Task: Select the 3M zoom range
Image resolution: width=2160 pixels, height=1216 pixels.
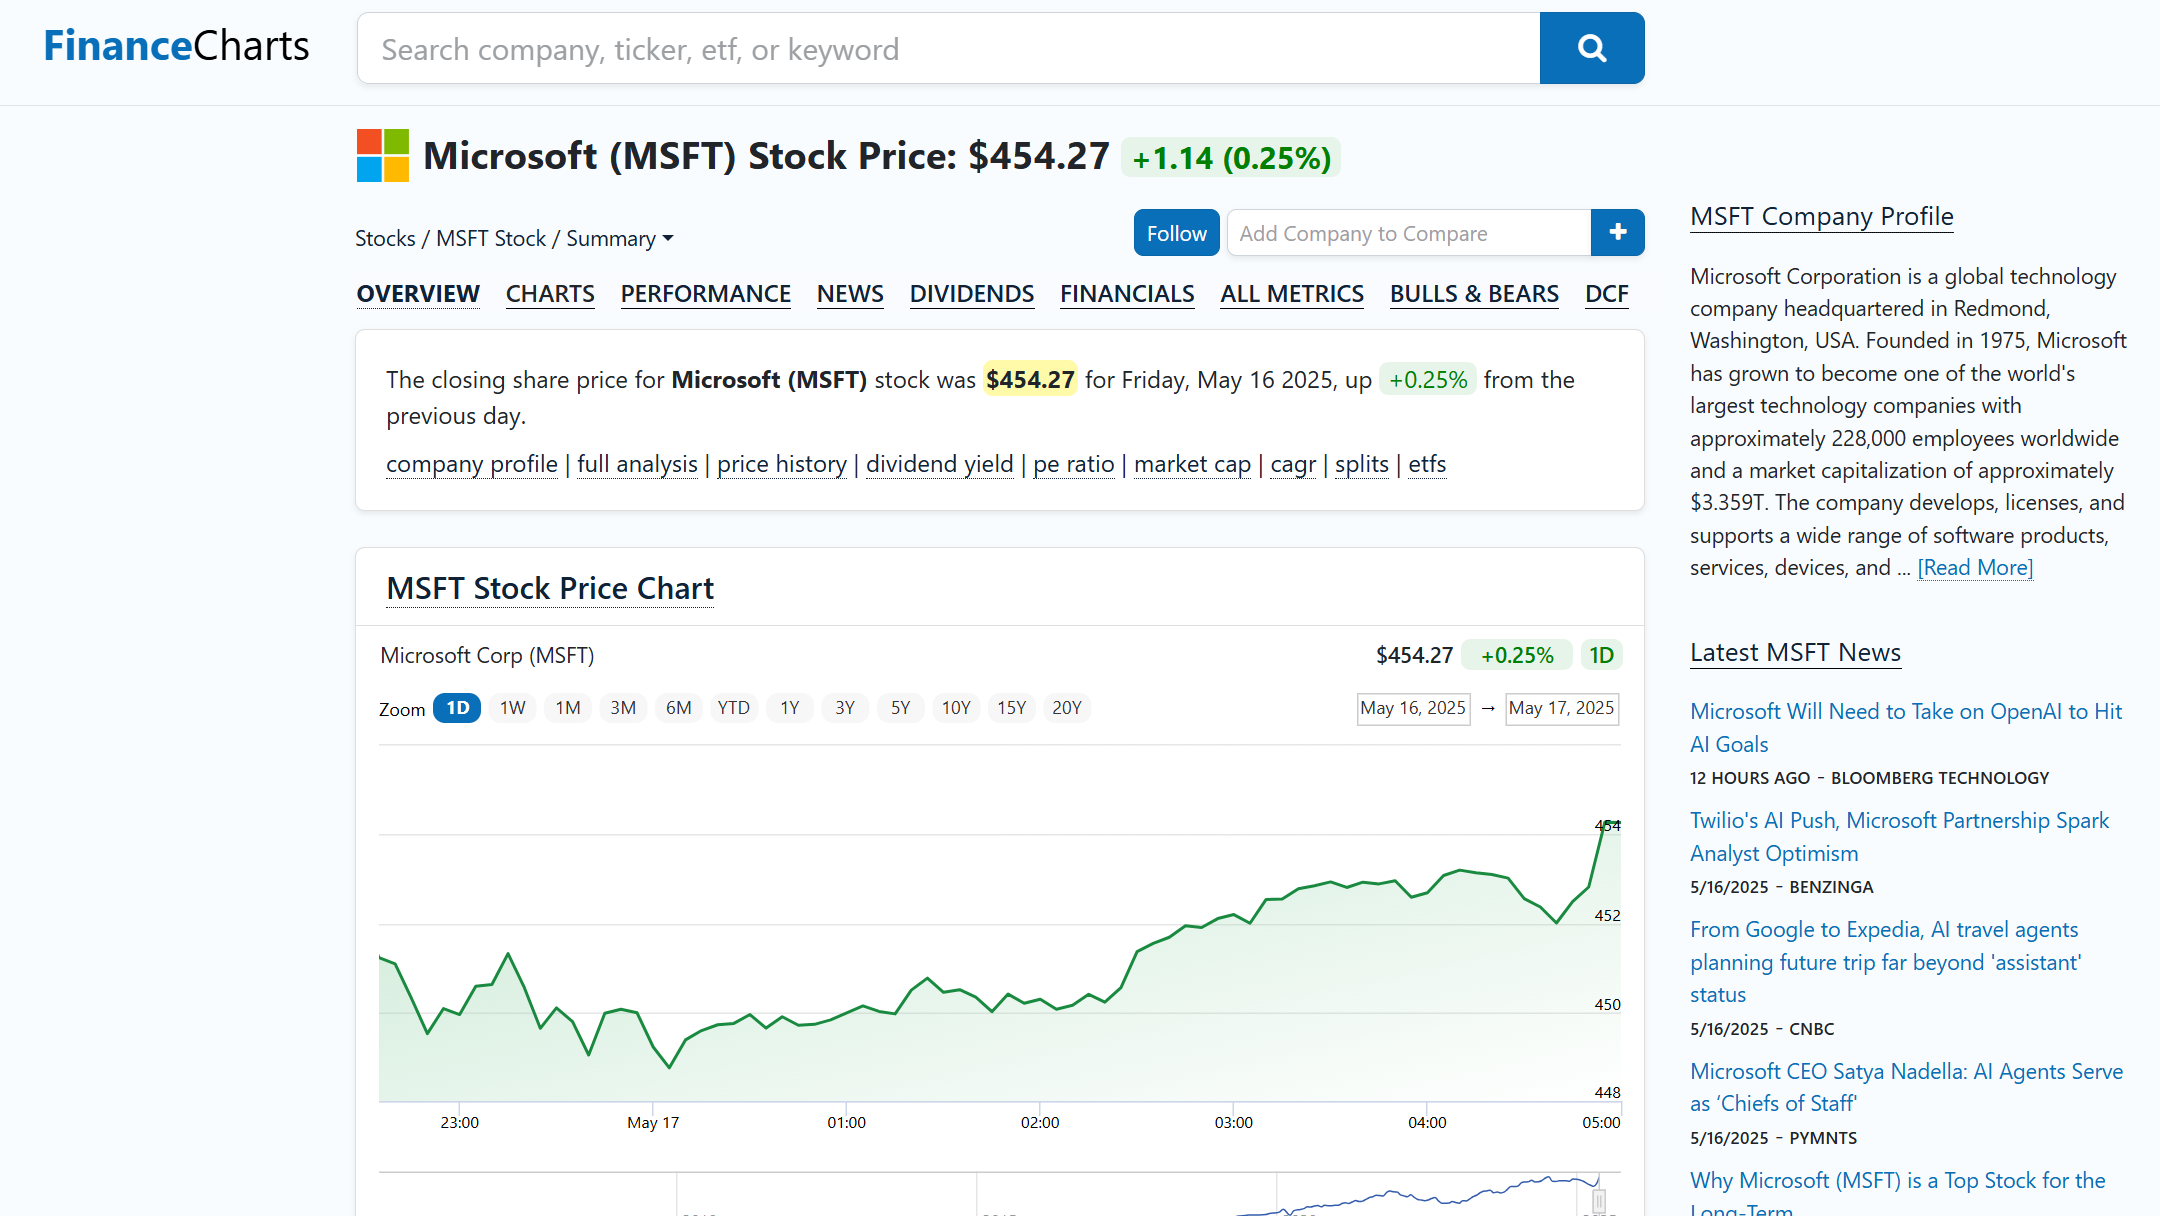Action: pos(623,708)
